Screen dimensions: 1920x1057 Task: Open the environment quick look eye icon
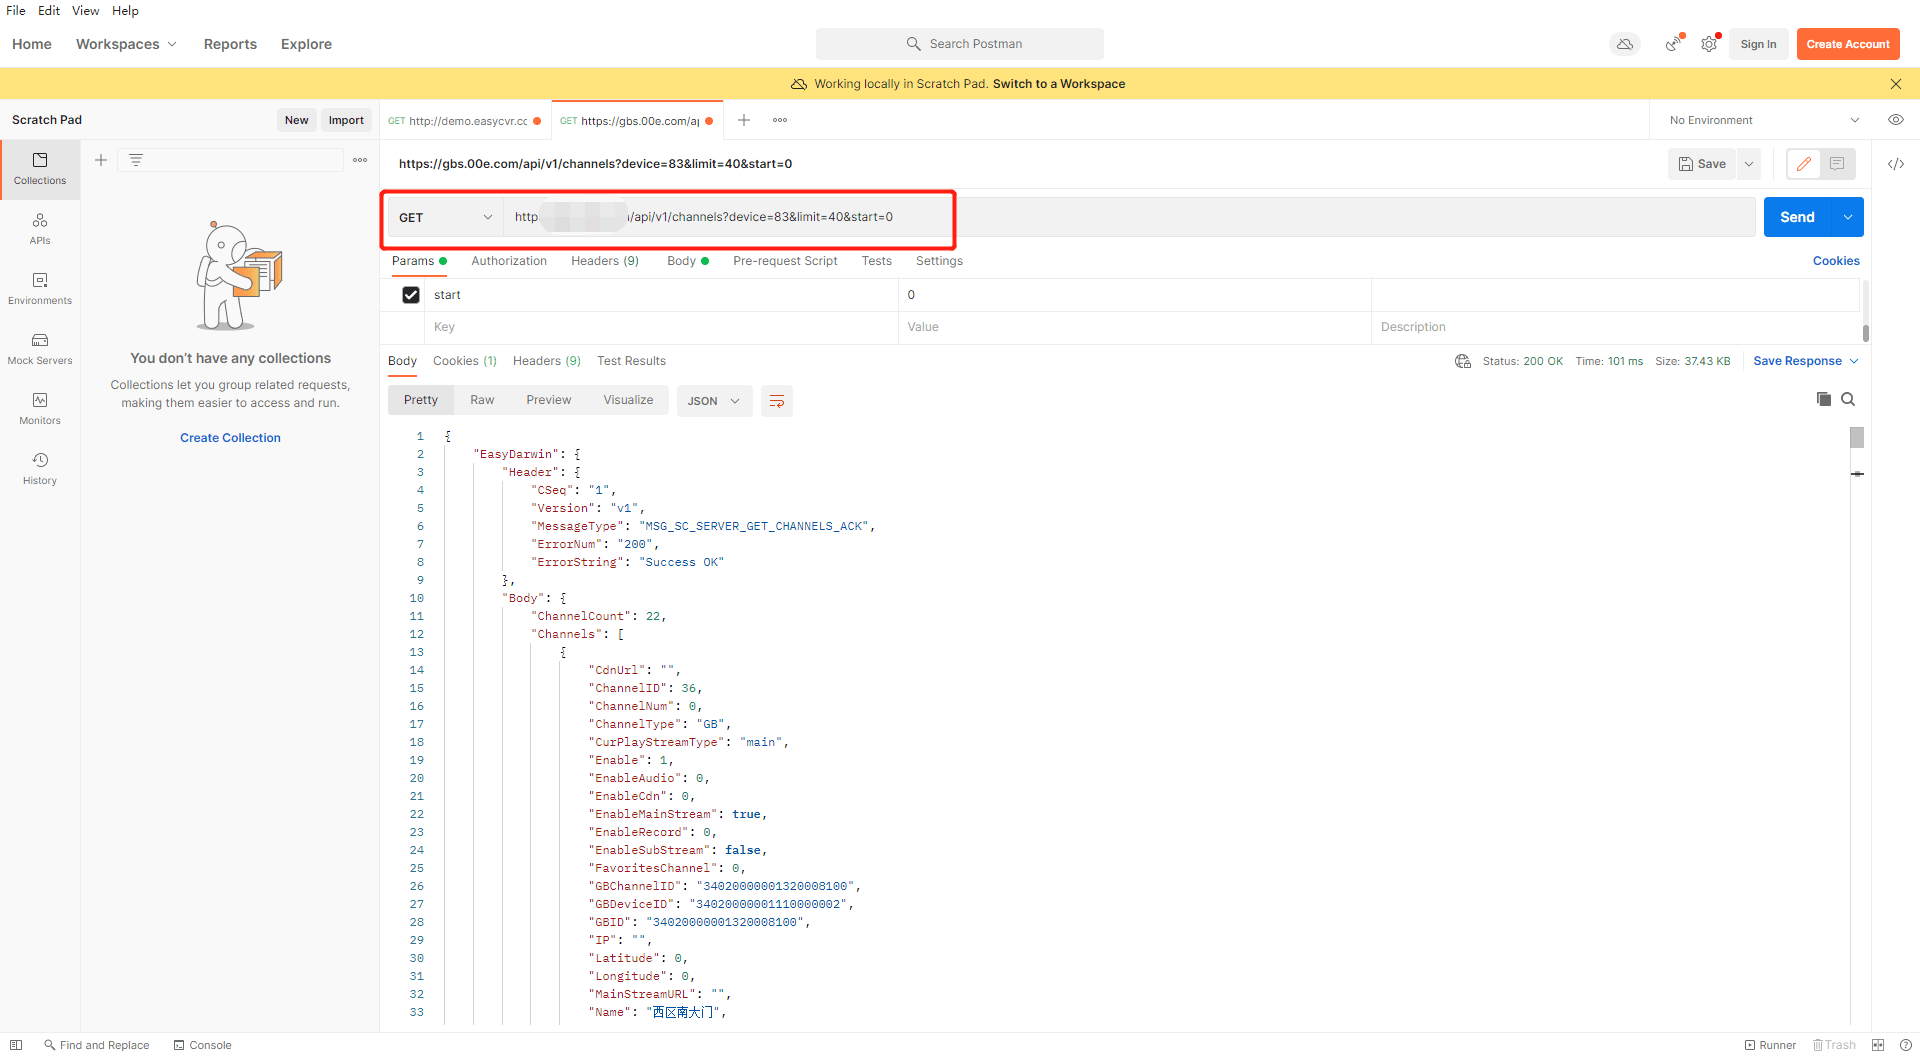(x=1896, y=120)
